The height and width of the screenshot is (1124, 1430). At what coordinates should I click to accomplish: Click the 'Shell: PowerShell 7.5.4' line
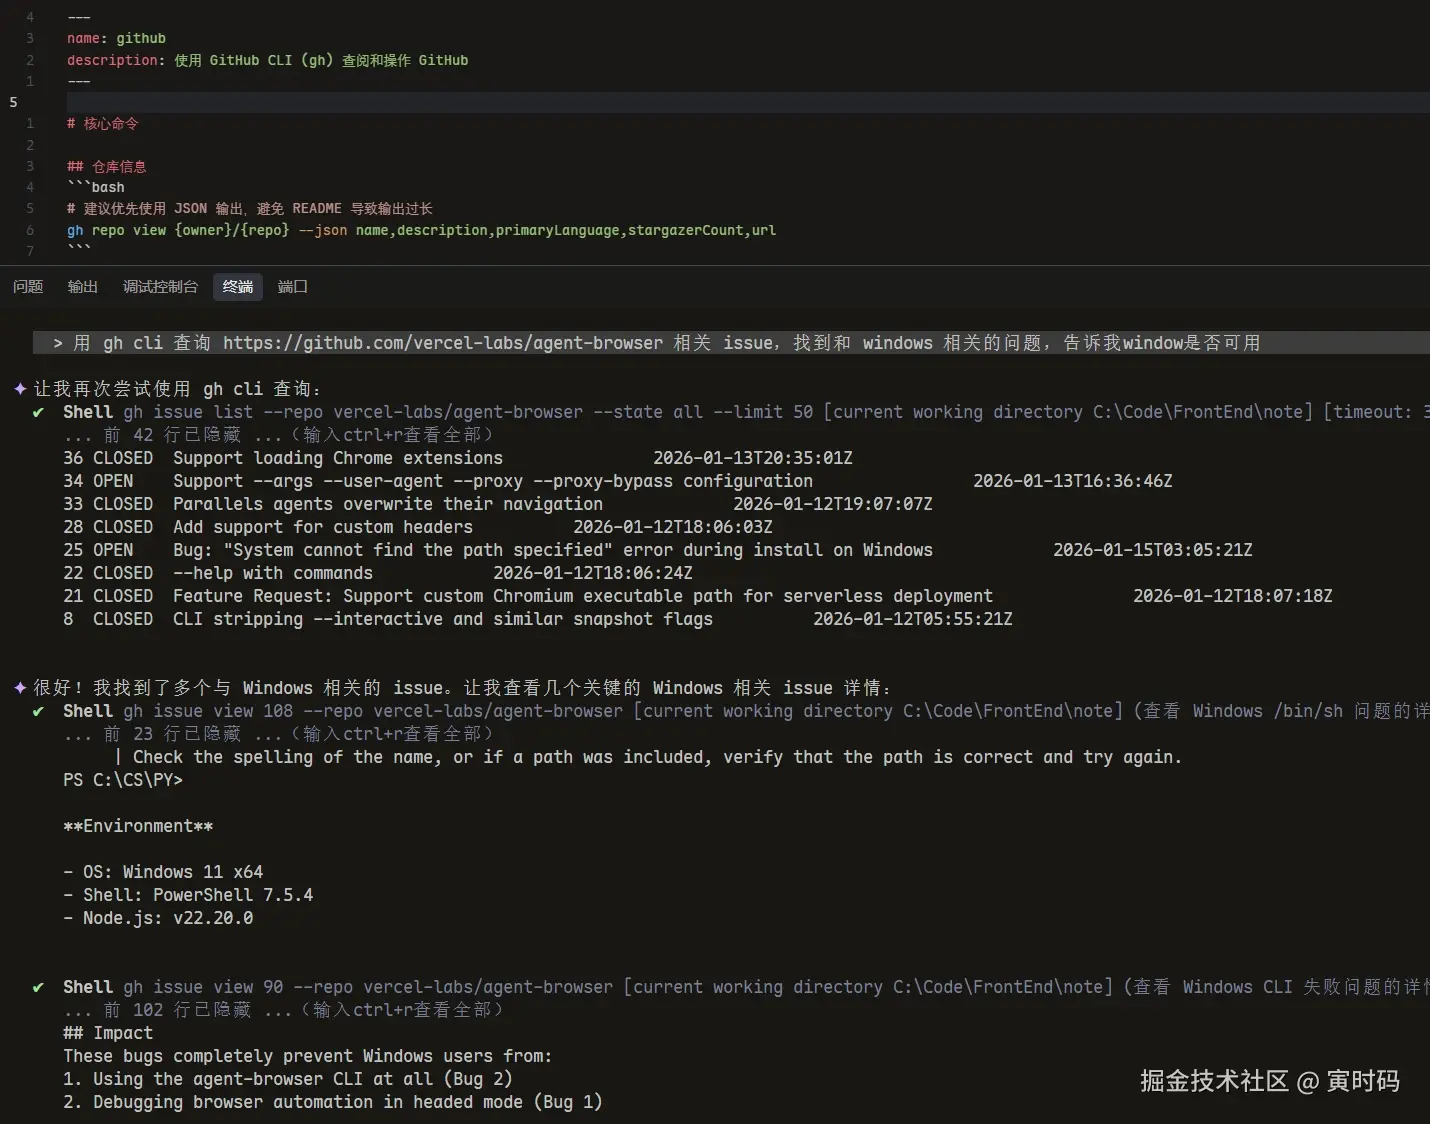coord(188,895)
